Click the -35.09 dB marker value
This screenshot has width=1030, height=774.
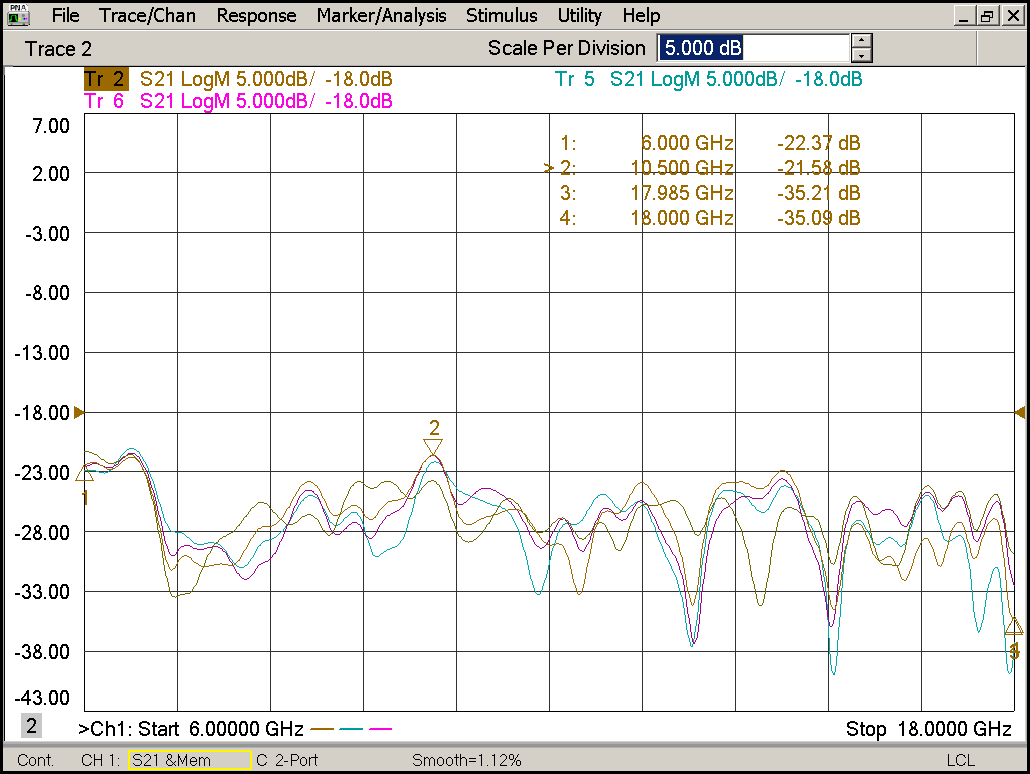tap(818, 217)
